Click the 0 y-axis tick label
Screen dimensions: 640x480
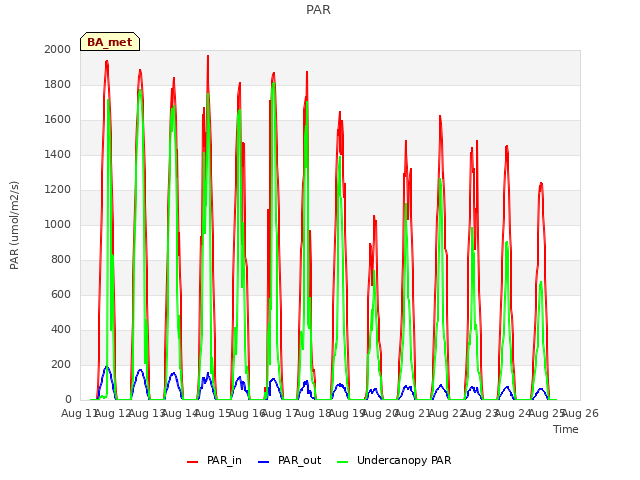(68, 400)
